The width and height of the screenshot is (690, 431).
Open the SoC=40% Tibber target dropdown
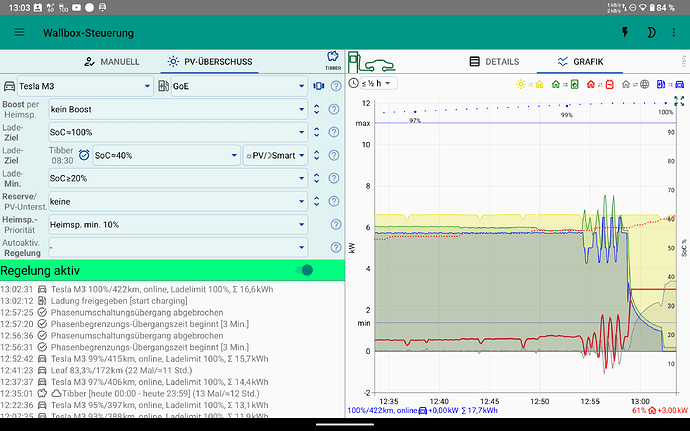(x=166, y=155)
